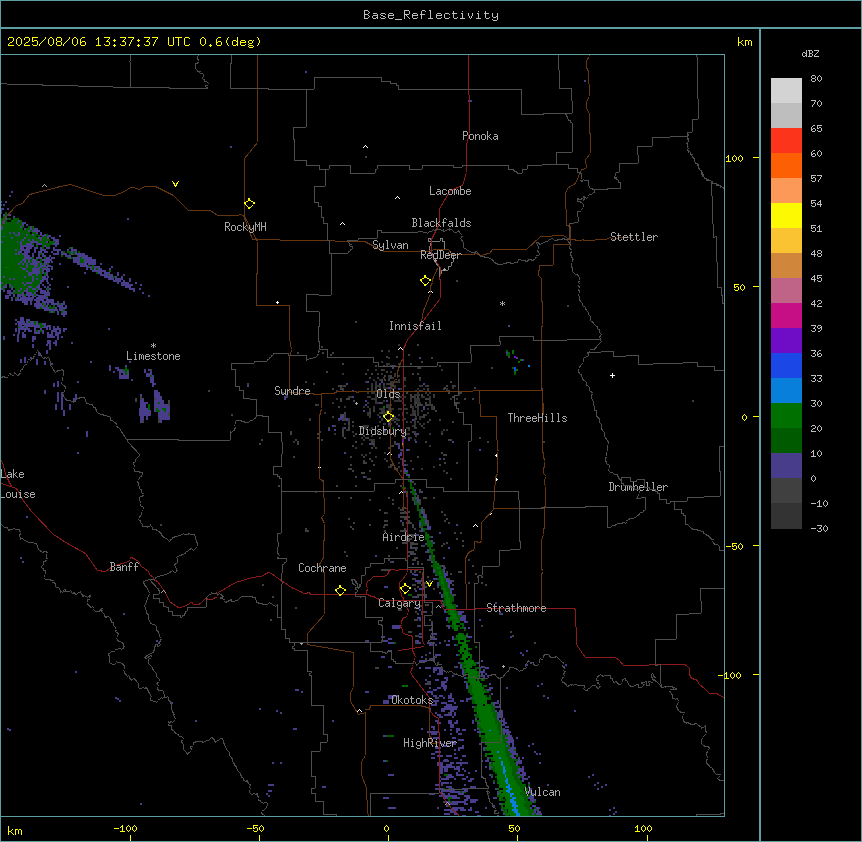Select the yellow diamond marker between Olds and Didsbury

pos(388,417)
